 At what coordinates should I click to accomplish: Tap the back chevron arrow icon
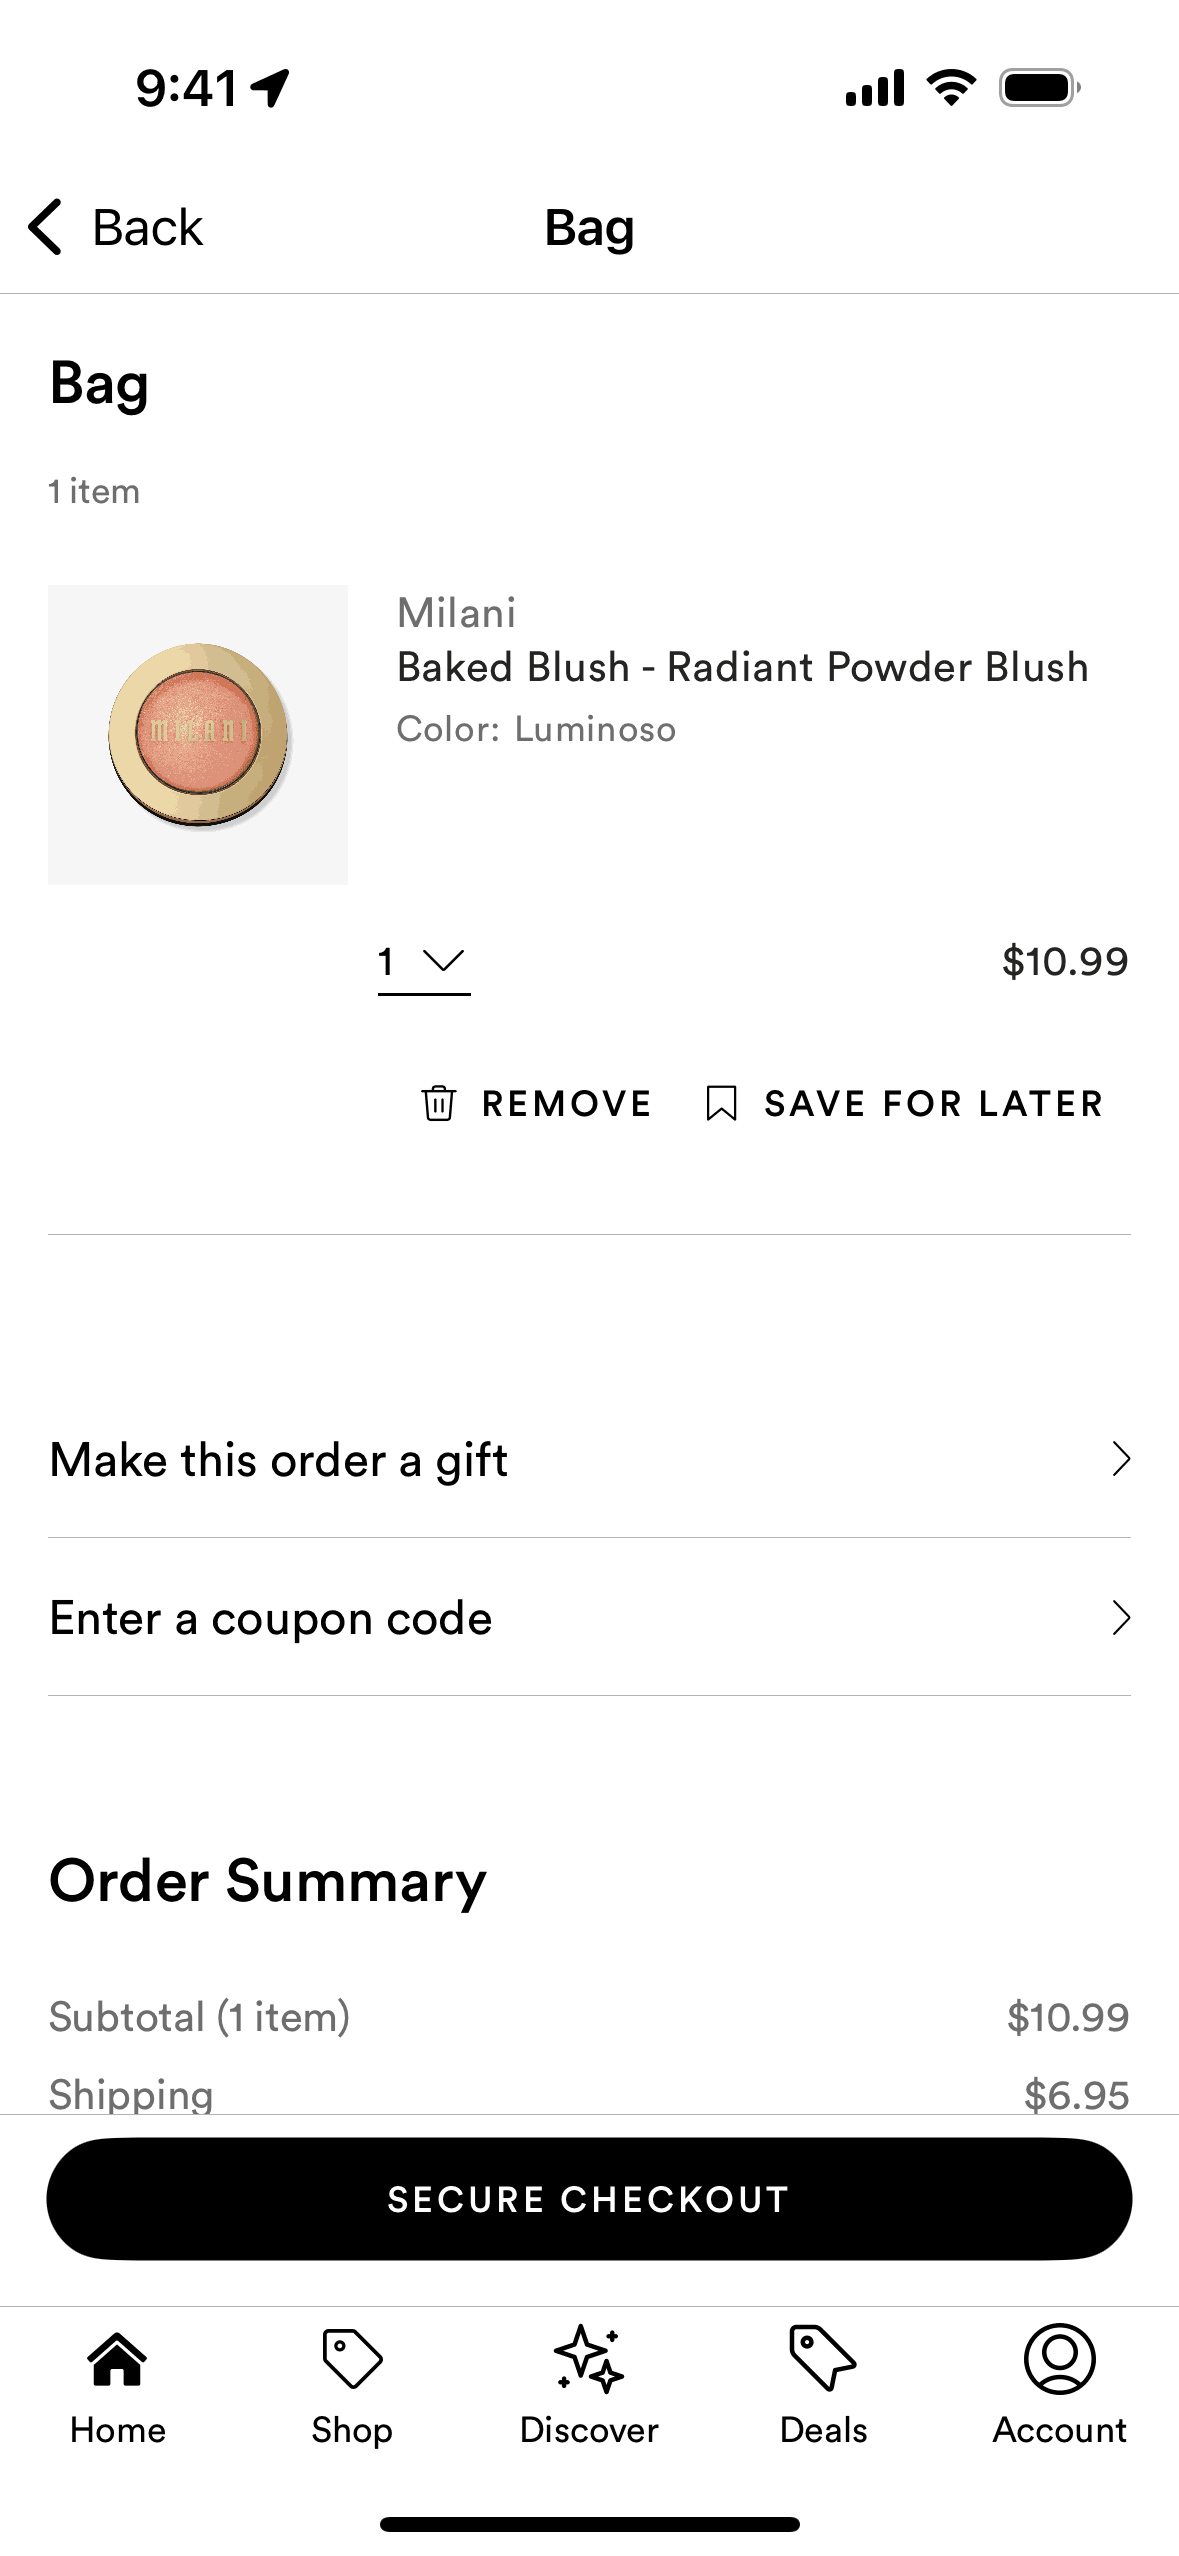point(46,227)
